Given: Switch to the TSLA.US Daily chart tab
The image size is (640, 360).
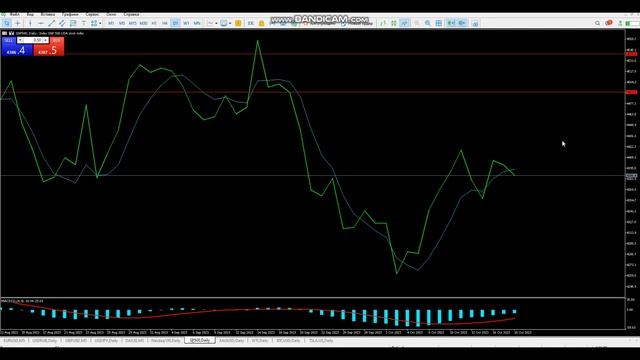Looking at the screenshot, I should pyautogui.click(x=321, y=340).
